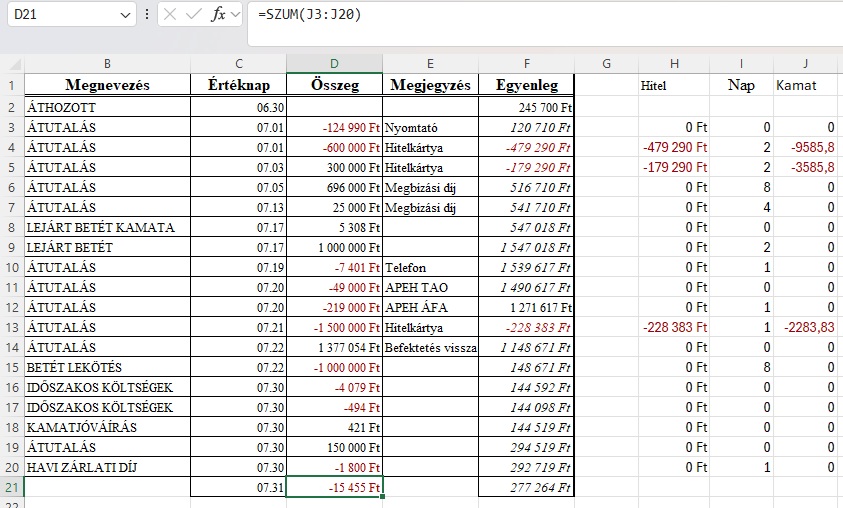The height and width of the screenshot is (508, 843).
Task: Select row 21 header
Action: (12, 487)
